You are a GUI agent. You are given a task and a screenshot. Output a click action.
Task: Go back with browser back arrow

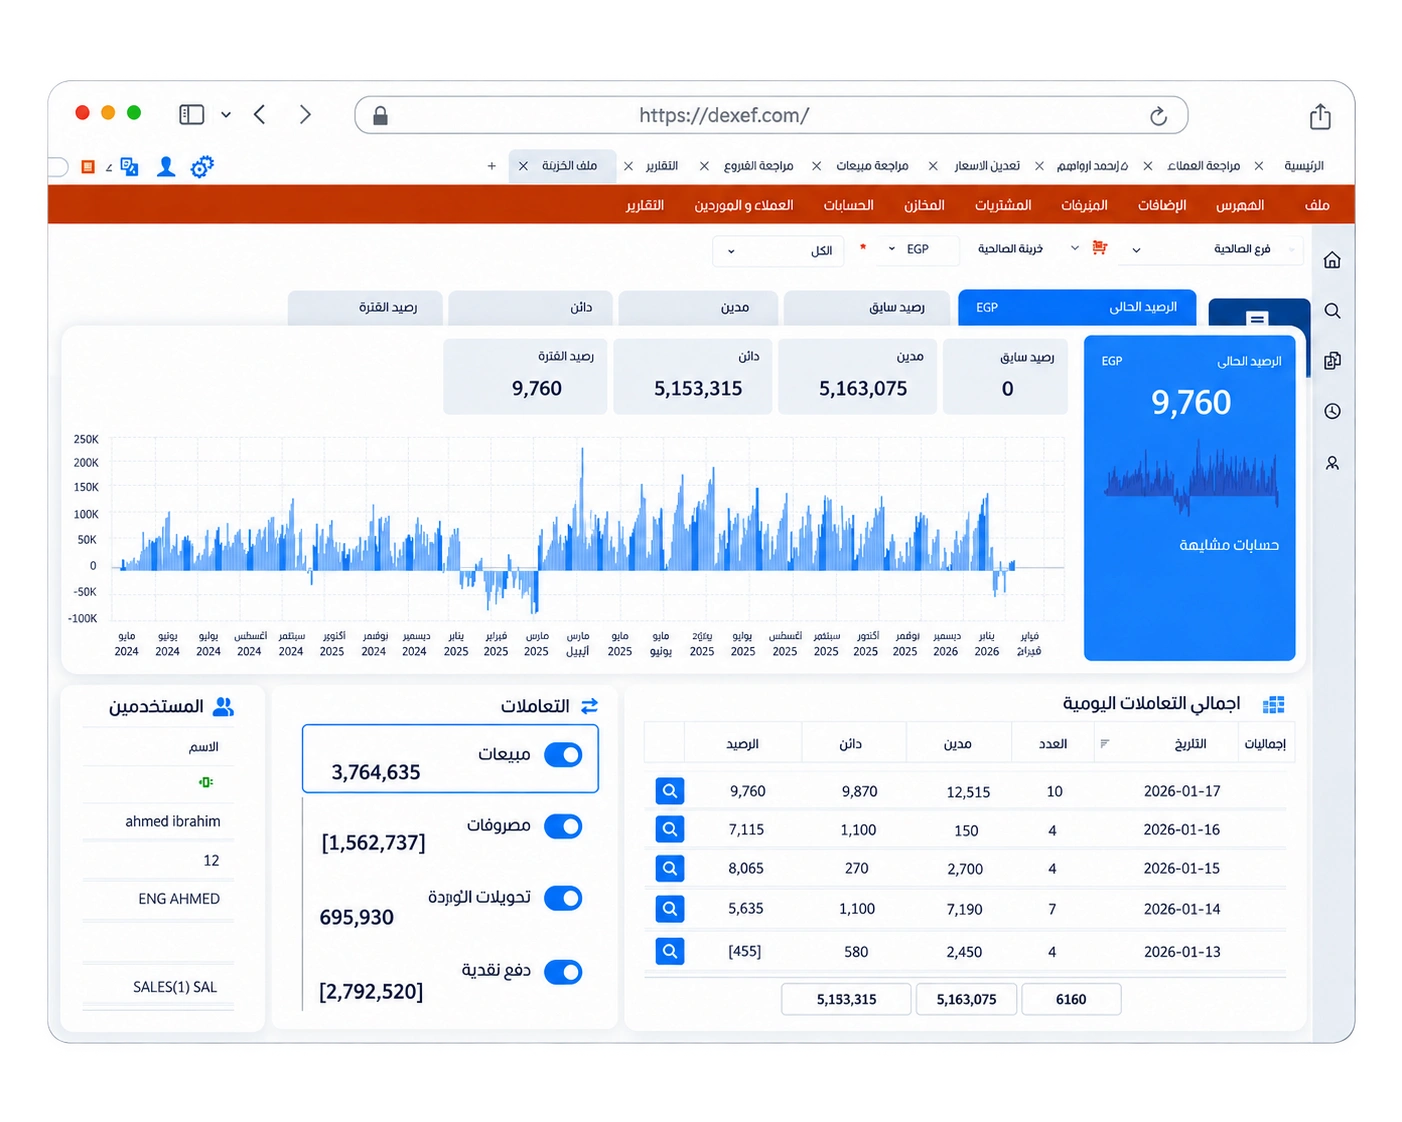[x=260, y=115]
